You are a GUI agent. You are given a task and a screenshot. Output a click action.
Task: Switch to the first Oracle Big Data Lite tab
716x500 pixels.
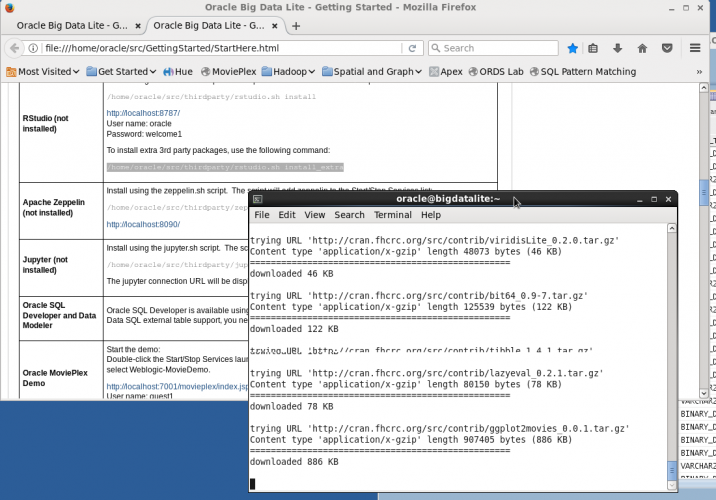tap(72, 26)
